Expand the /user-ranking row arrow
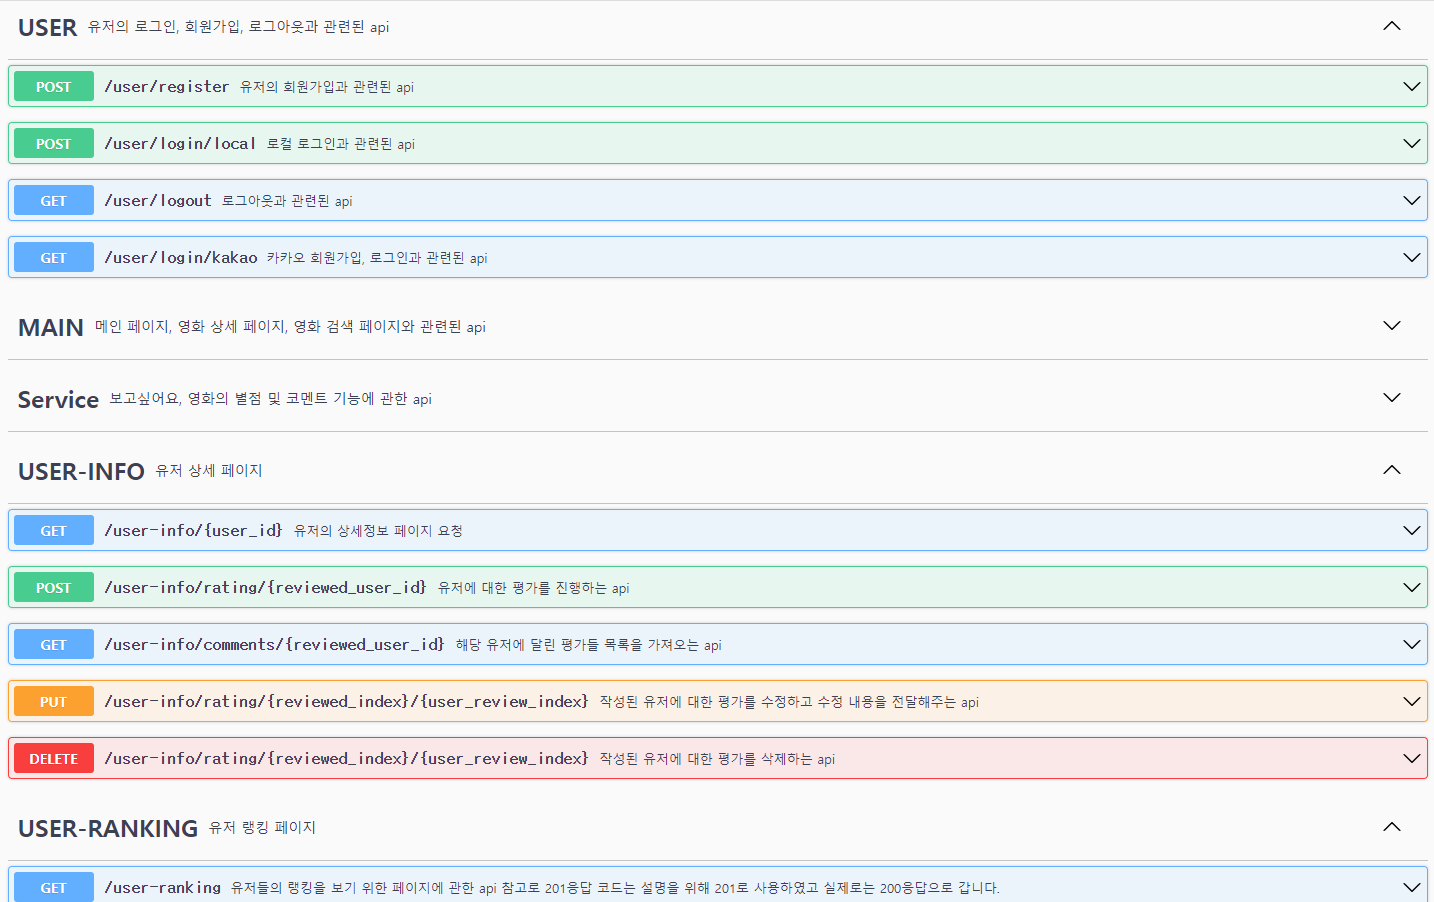Viewport: 1434px width, 902px height. pyautogui.click(x=1412, y=888)
